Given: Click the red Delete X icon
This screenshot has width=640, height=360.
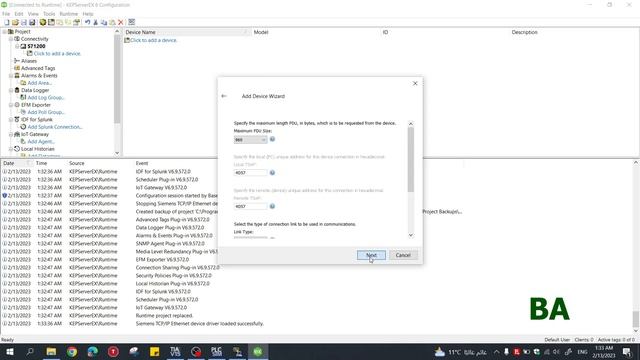Looking at the screenshot, I should [x=120, y=22].
